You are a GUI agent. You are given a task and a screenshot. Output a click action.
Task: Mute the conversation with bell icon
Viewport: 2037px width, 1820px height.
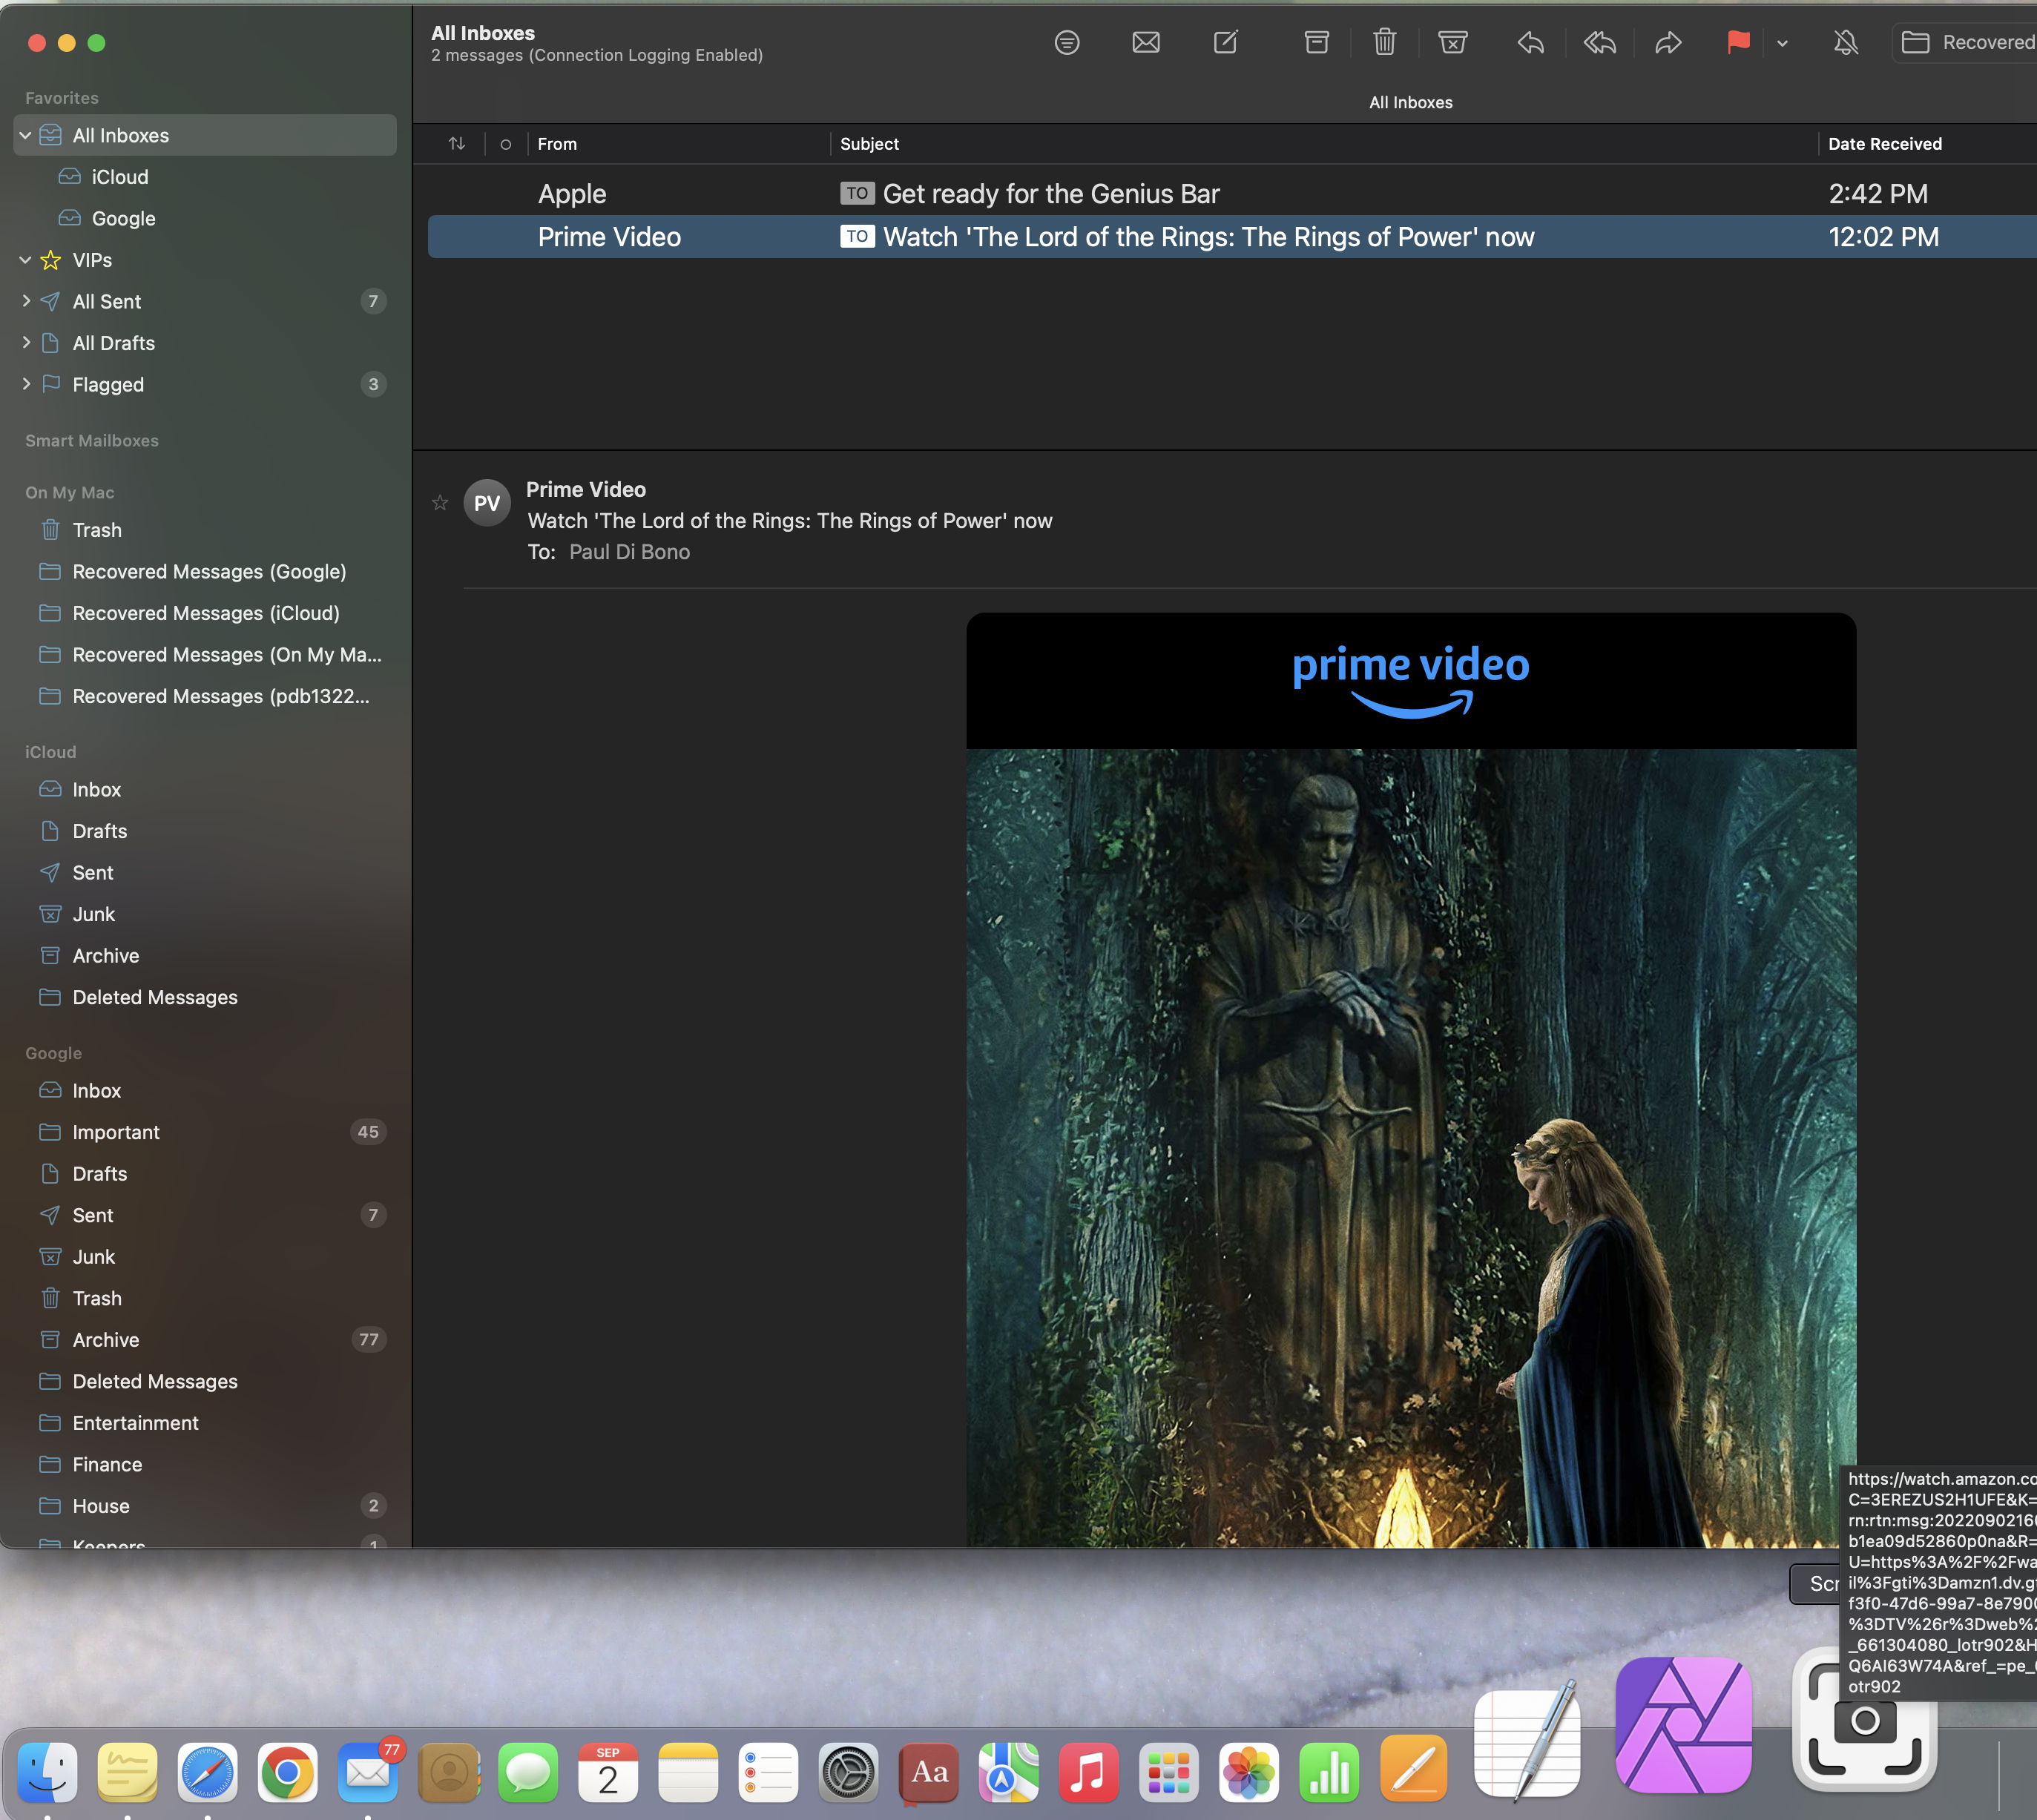(x=1846, y=42)
